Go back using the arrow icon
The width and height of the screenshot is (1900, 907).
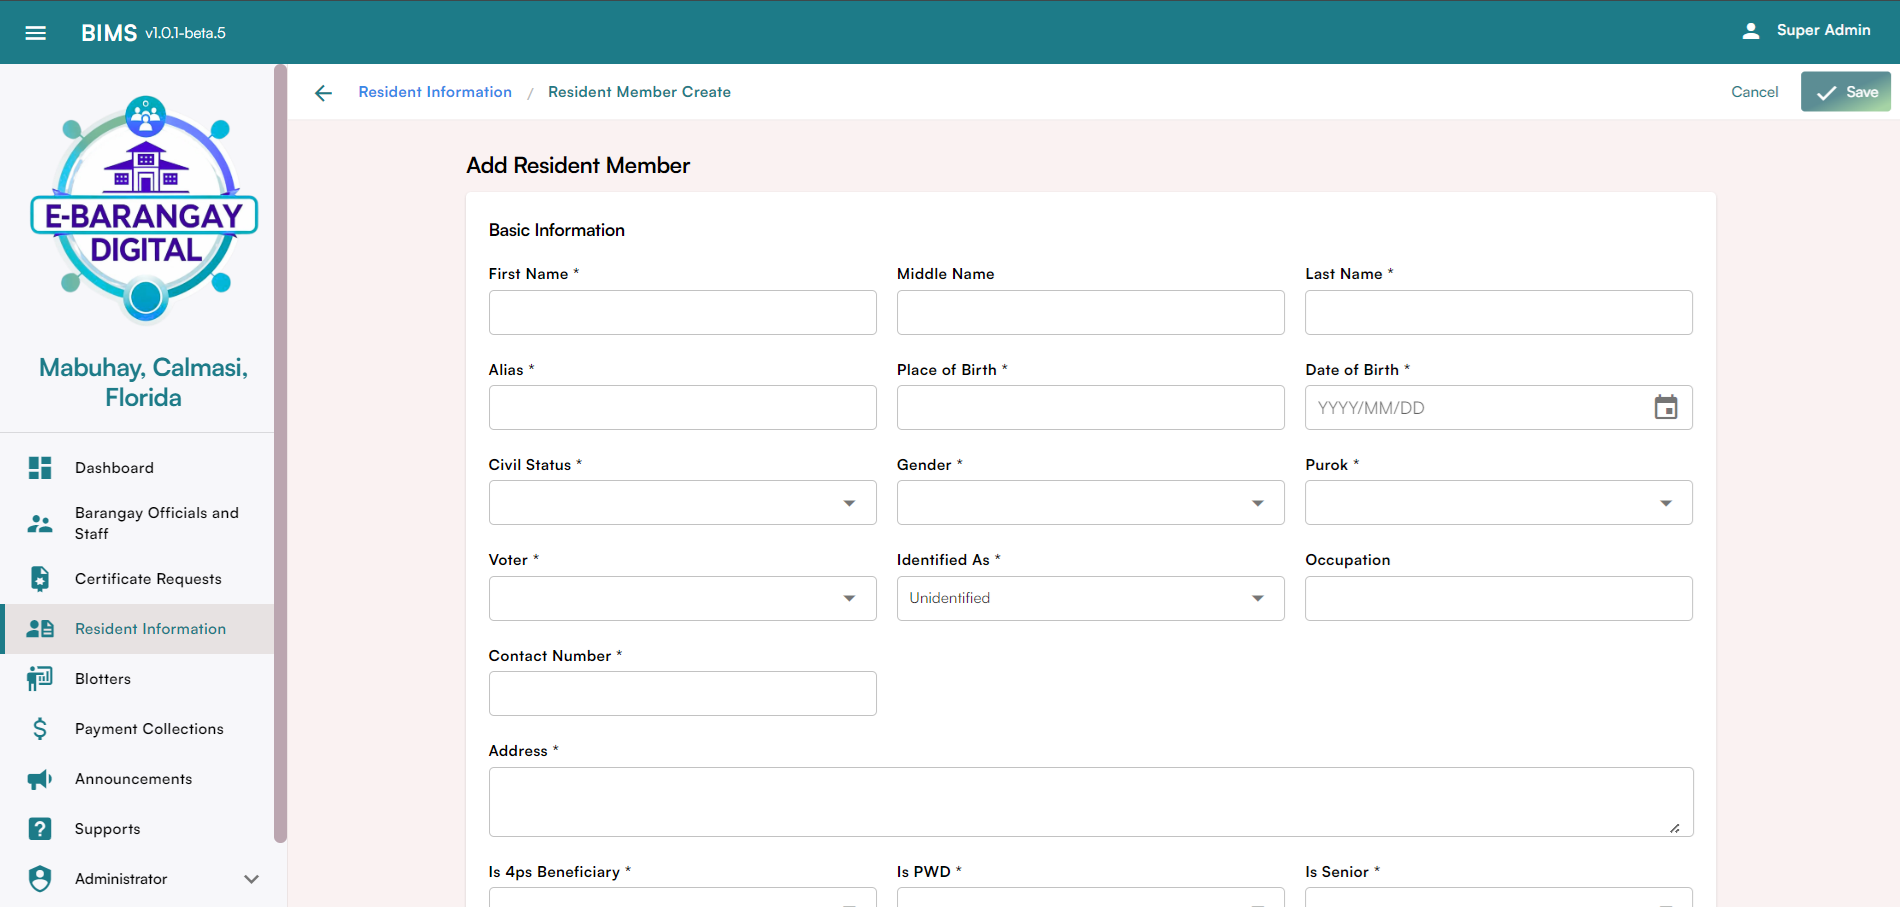tap(323, 93)
